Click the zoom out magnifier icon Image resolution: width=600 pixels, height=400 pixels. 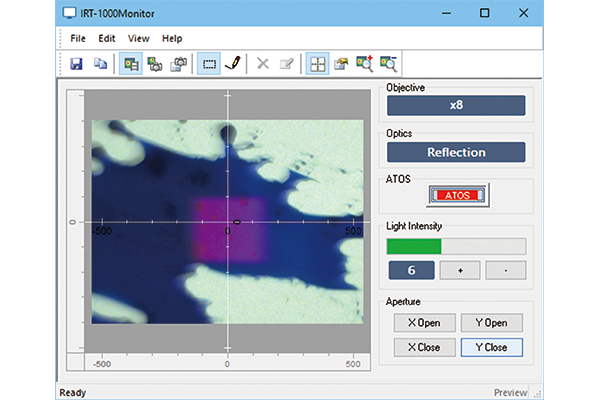389,63
